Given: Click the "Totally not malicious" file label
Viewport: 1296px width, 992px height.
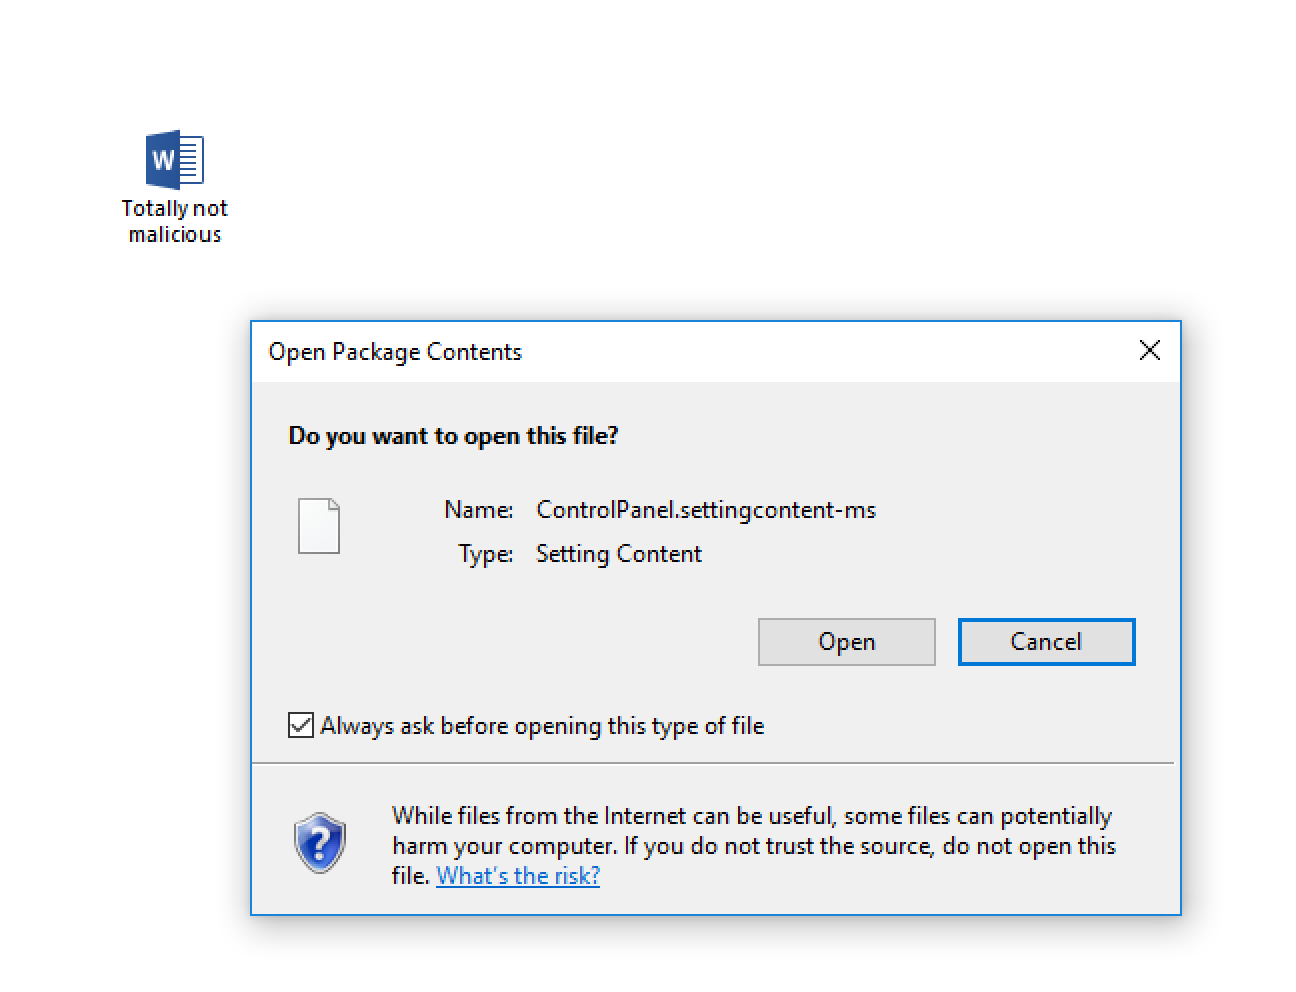Looking at the screenshot, I should coord(175,221).
